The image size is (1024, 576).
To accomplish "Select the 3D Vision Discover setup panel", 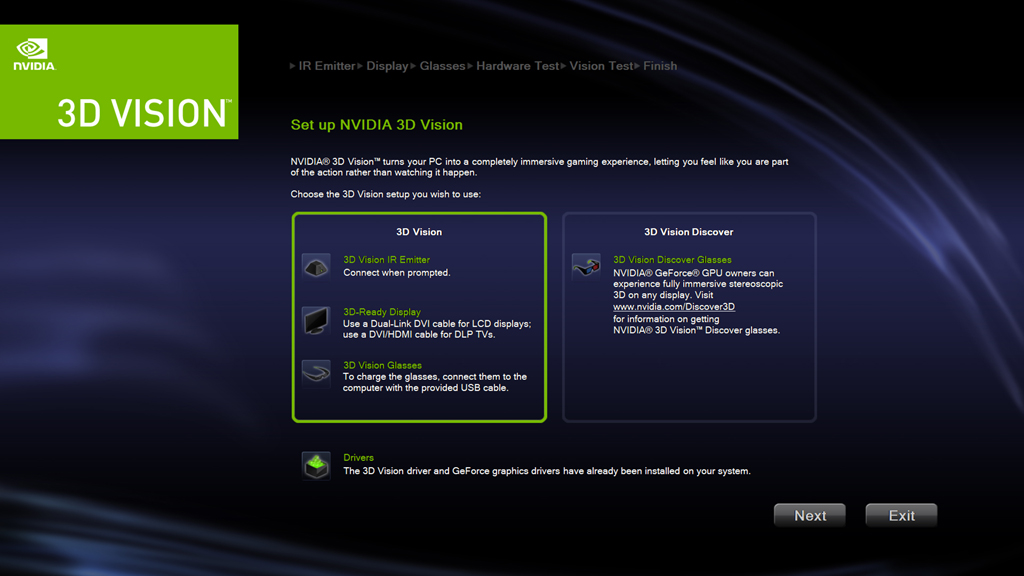I will click(689, 317).
